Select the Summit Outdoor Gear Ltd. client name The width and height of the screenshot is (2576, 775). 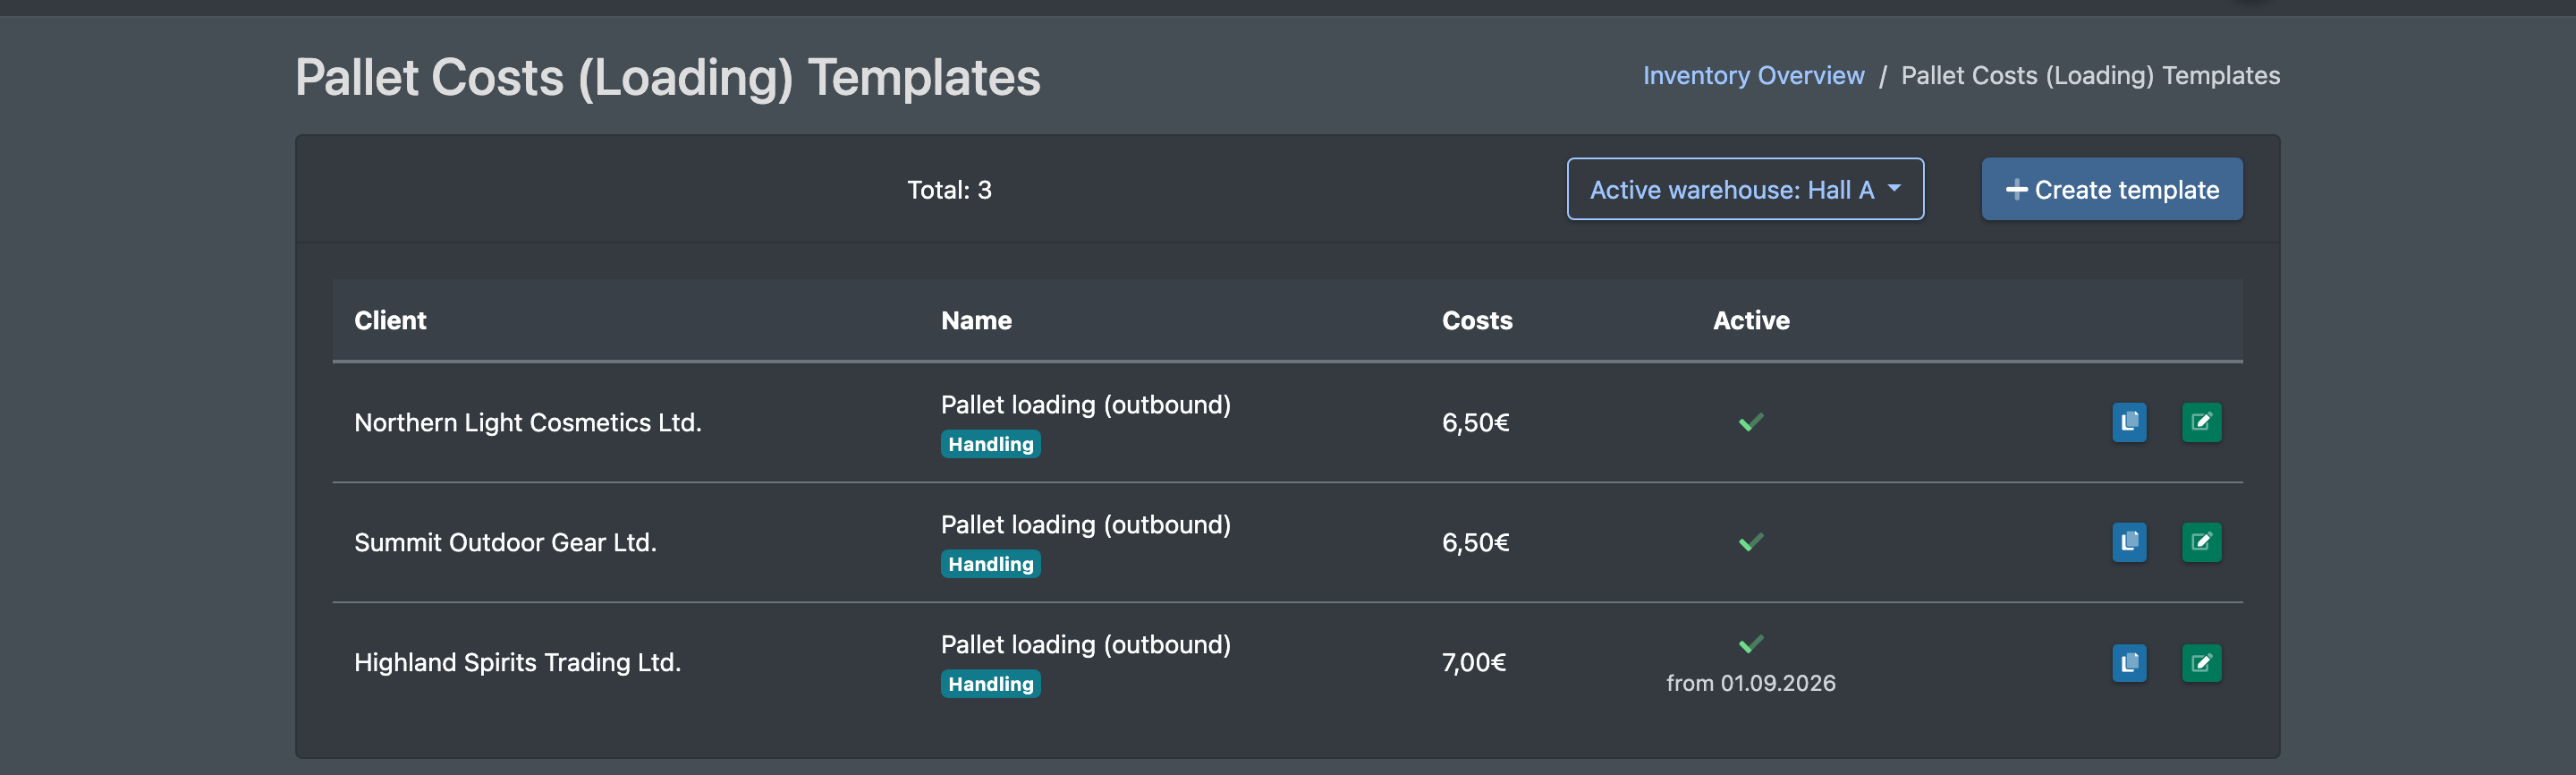[x=505, y=543]
